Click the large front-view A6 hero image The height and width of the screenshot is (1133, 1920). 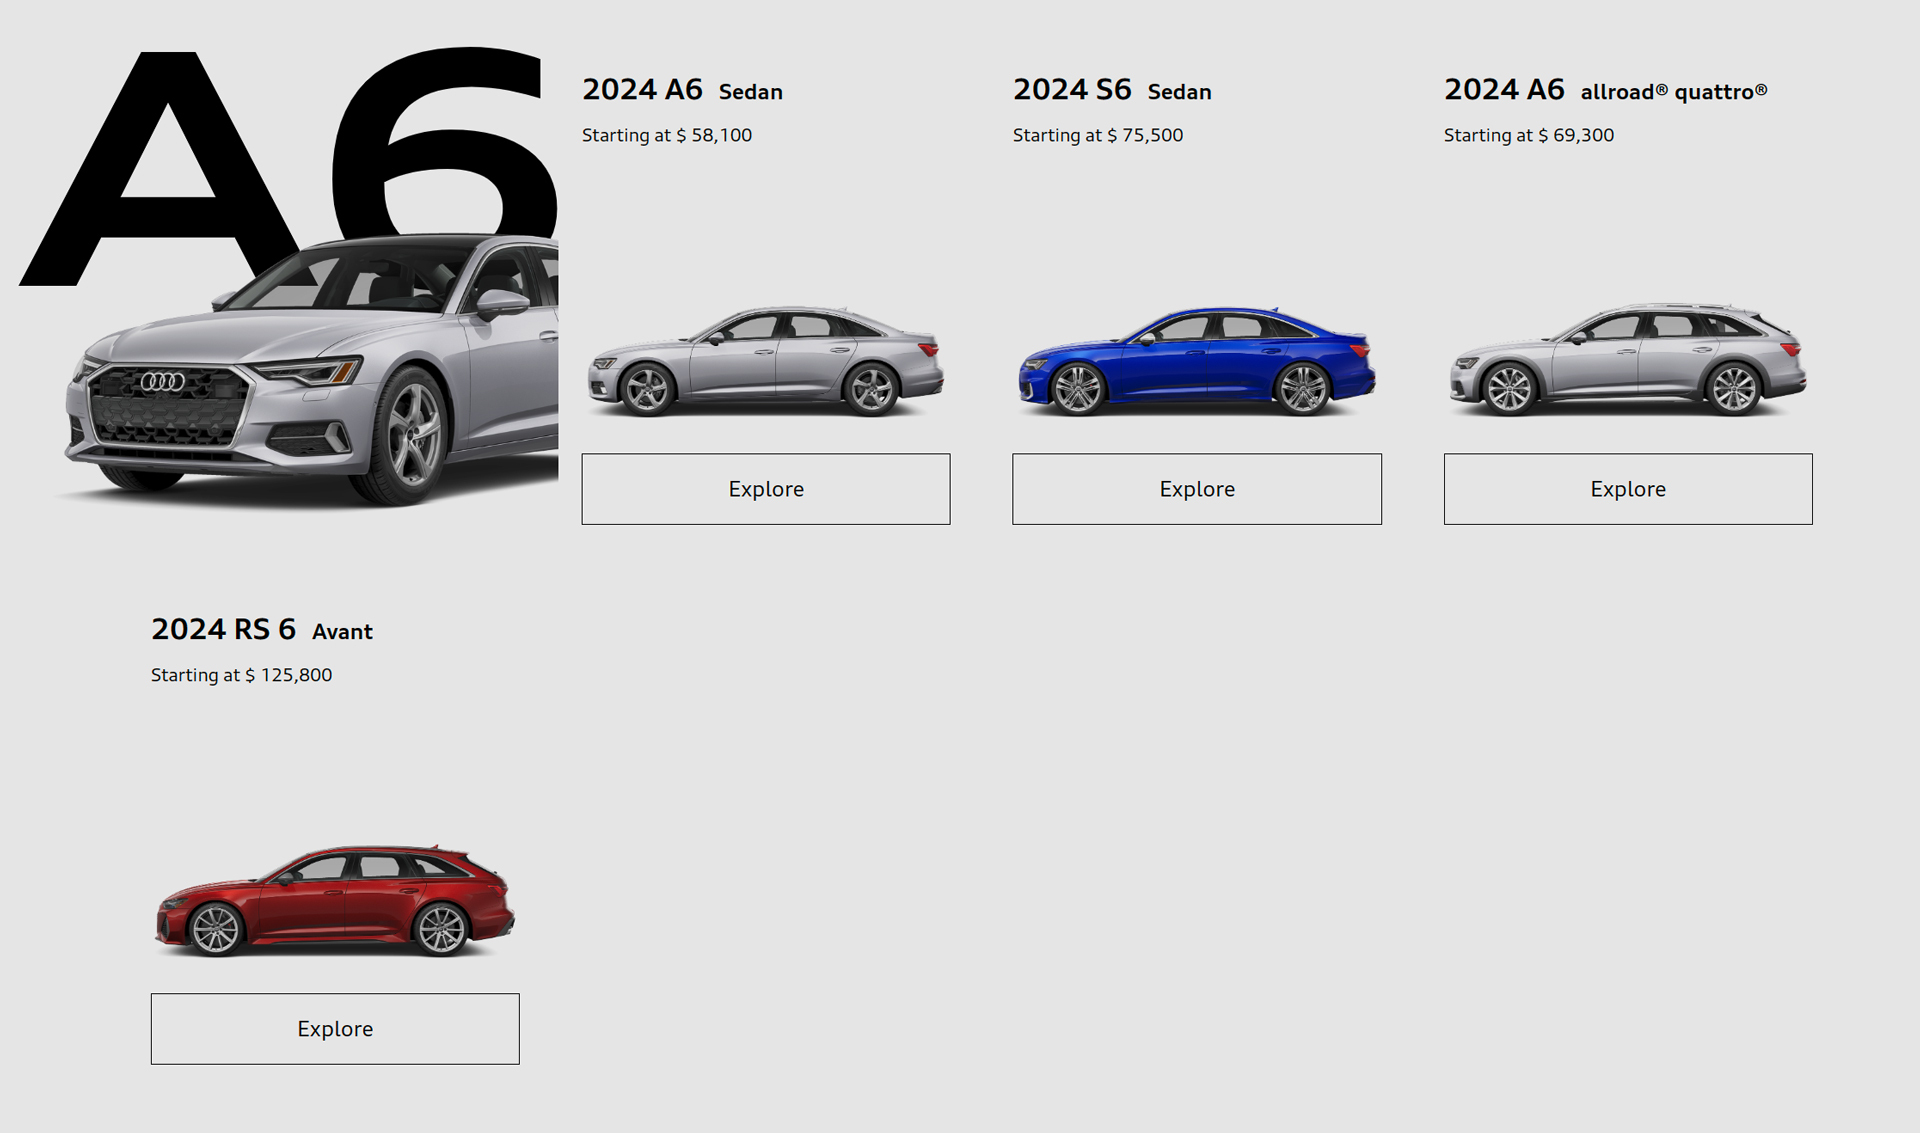point(310,370)
